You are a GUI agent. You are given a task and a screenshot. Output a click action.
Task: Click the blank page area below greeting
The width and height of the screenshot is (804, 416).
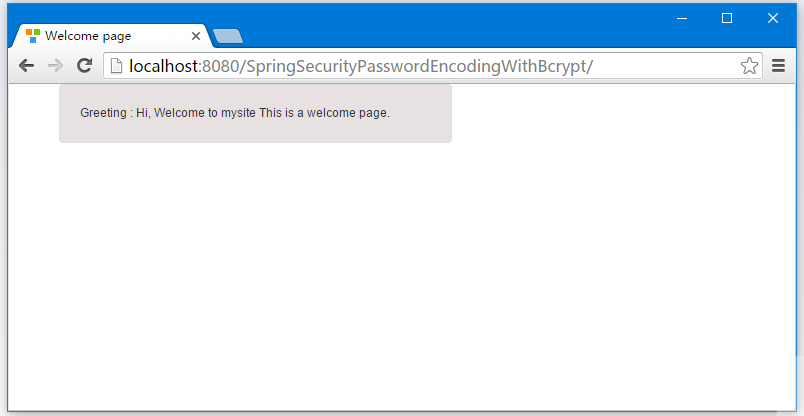(401, 277)
